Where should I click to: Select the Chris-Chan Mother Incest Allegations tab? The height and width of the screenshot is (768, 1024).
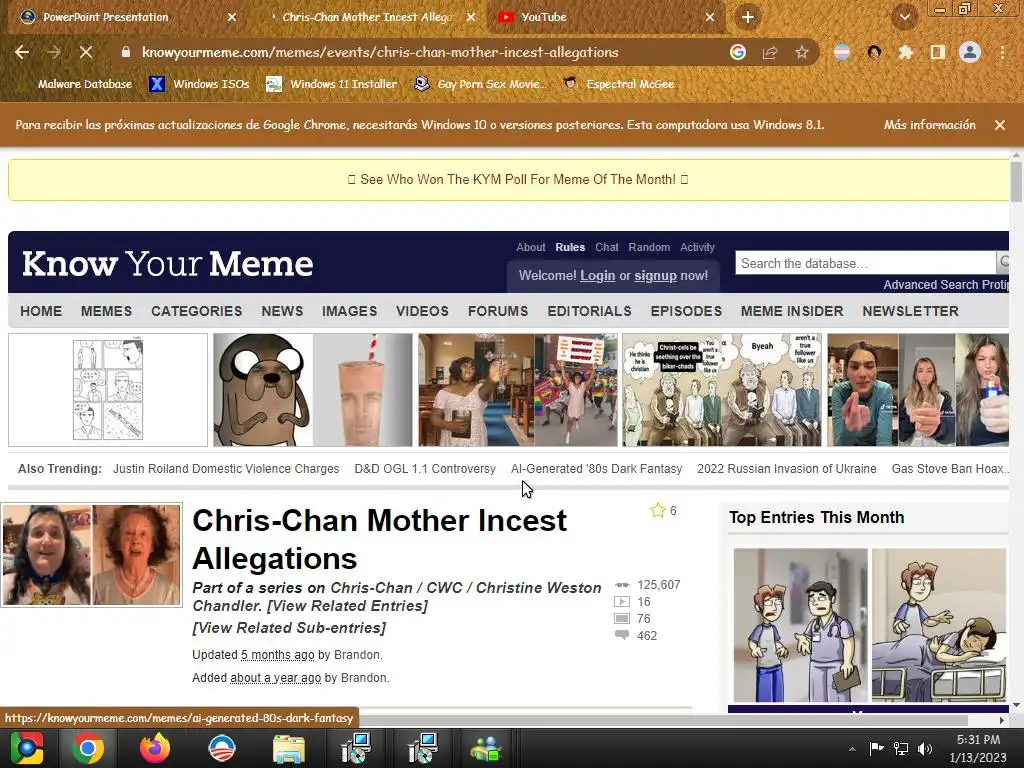(x=366, y=17)
